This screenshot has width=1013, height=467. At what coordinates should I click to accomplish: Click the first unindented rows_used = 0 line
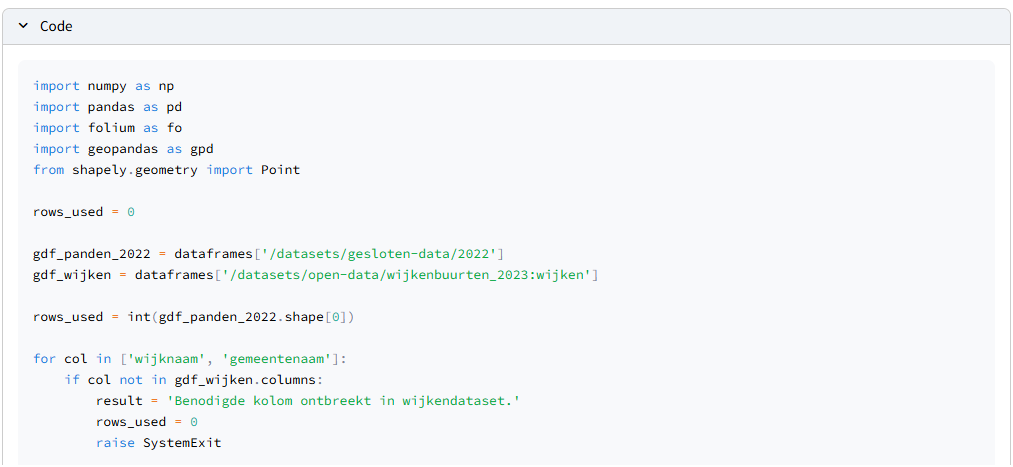pyautogui.click(x=83, y=212)
